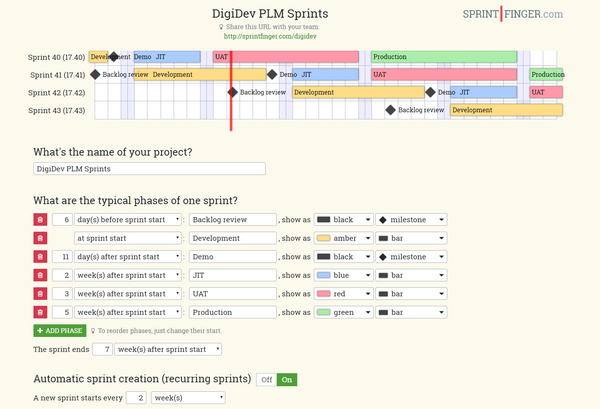Image resolution: width=600 pixels, height=409 pixels.
Task: Delete the Production phase row
Action: point(40,312)
